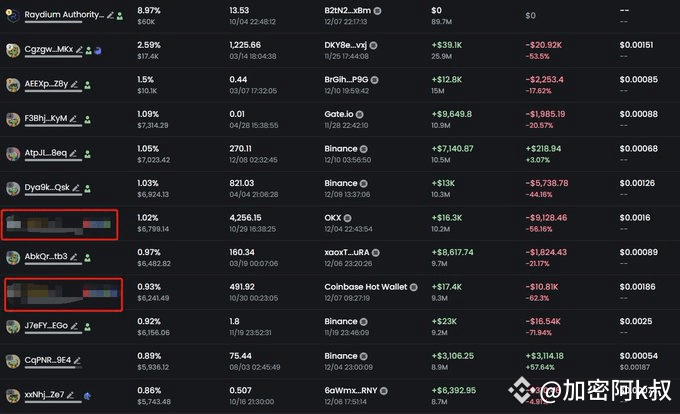
Task: Click the edit pencil beside AEEXp...Z8y
Action: tap(74, 85)
